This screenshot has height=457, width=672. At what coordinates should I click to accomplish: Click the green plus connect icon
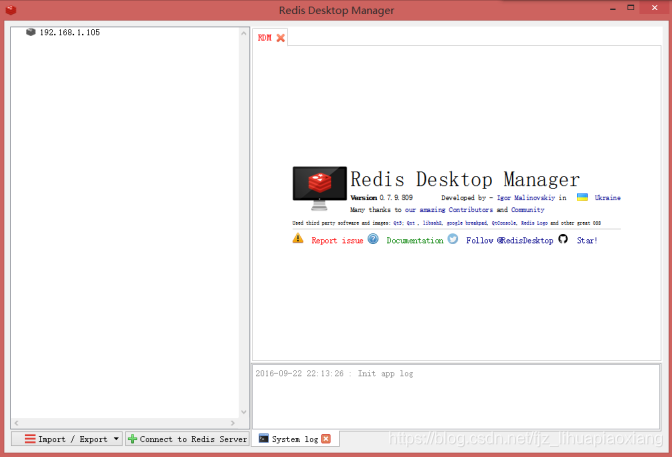tap(132, 439)
